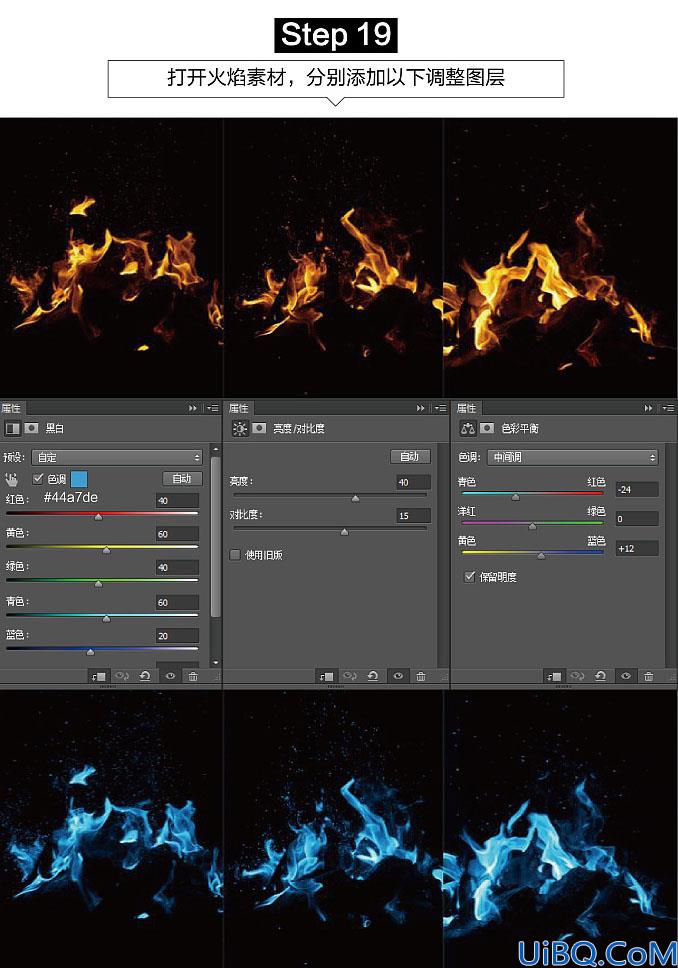Screen dimensions: 678x968
Task: Select the layer mask icon beside 黑白
Action: click(x=31, y=428)
